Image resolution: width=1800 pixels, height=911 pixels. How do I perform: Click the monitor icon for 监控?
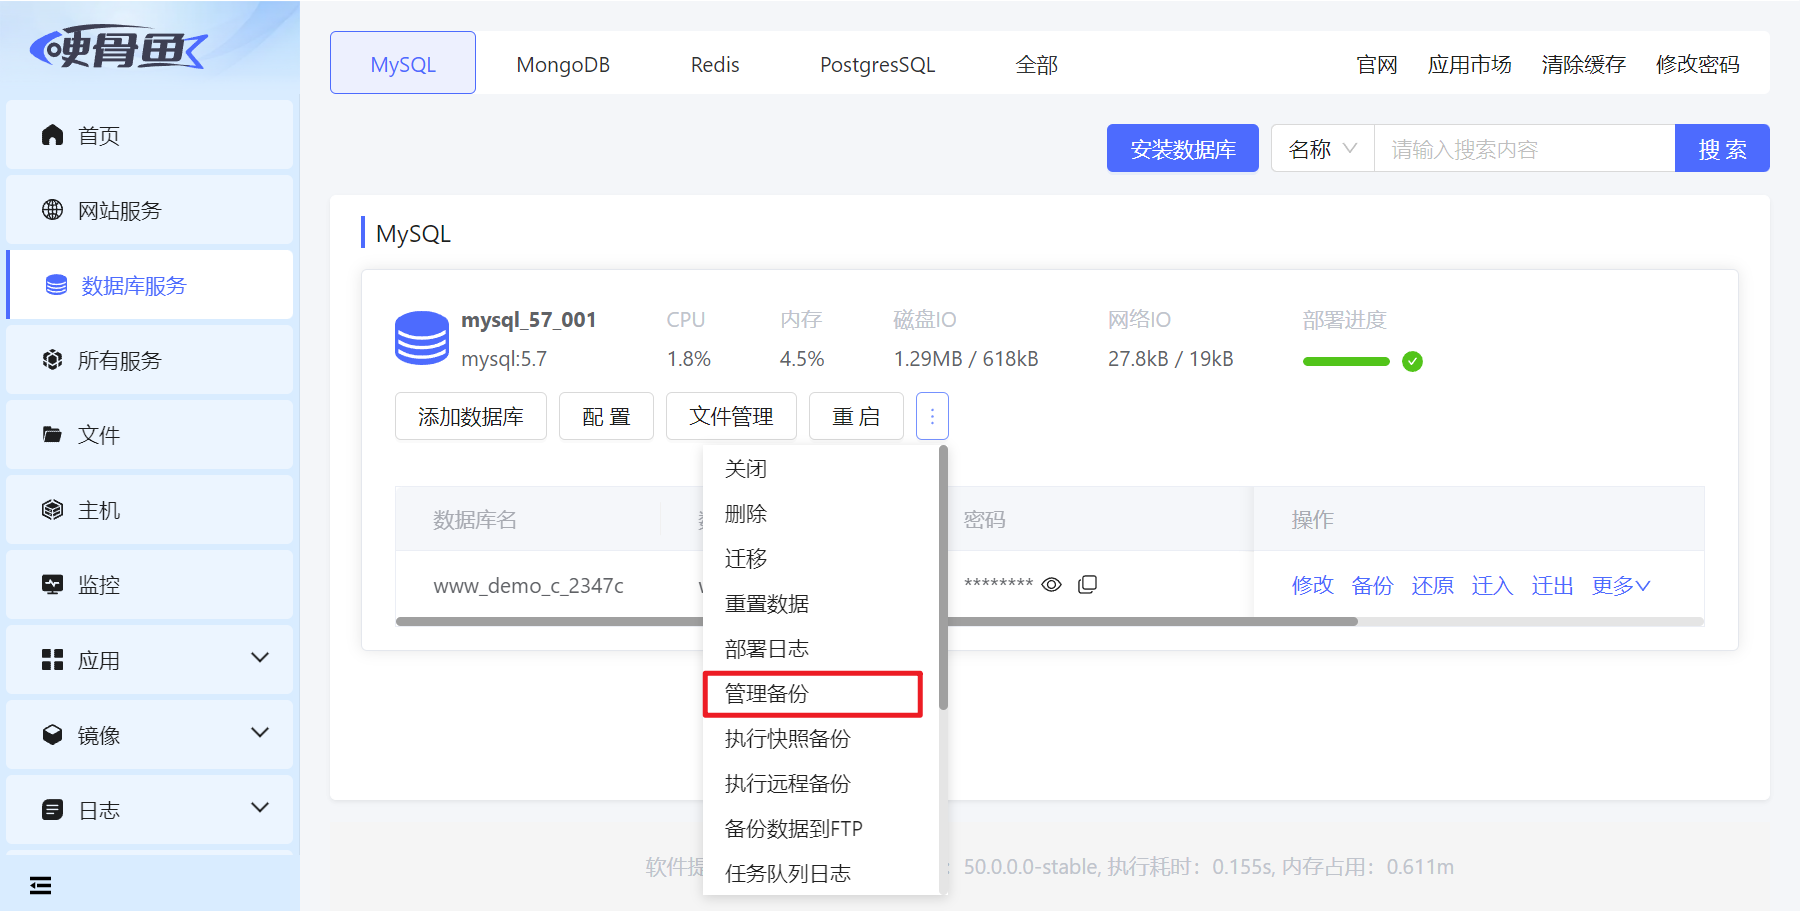pyautogui.click(x=52, y=585)
